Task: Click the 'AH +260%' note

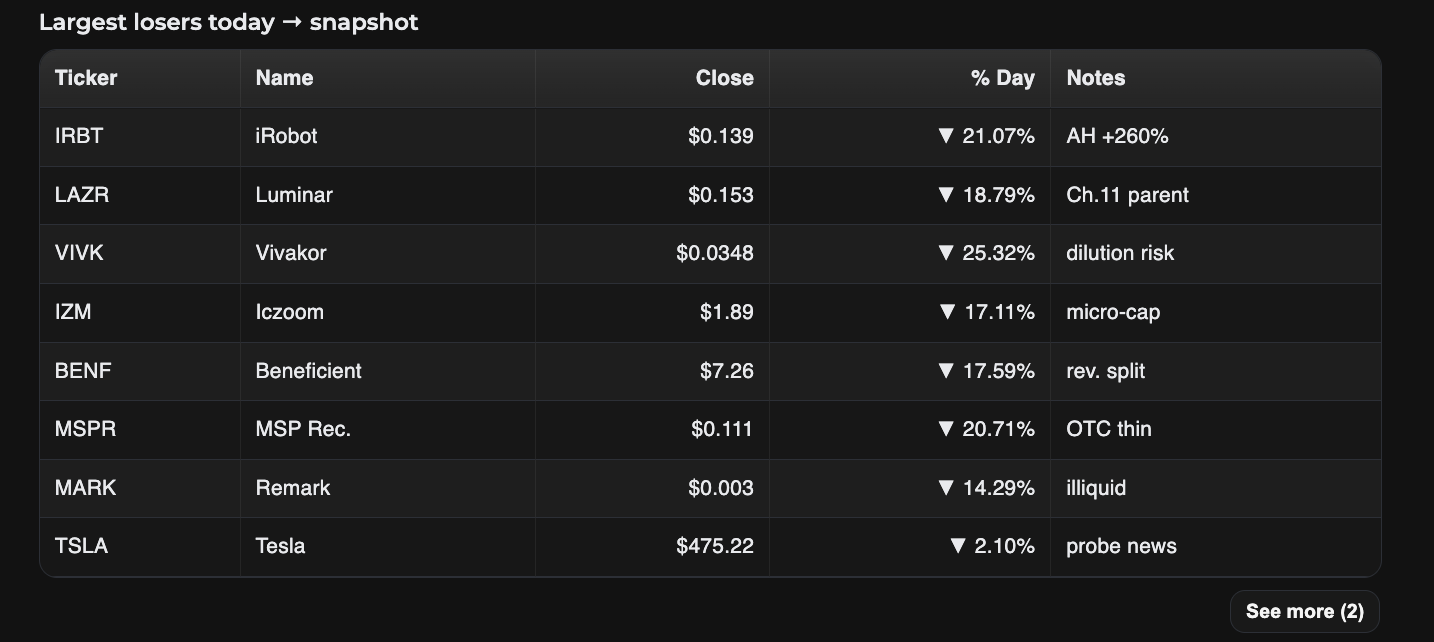Action: 1117,136
